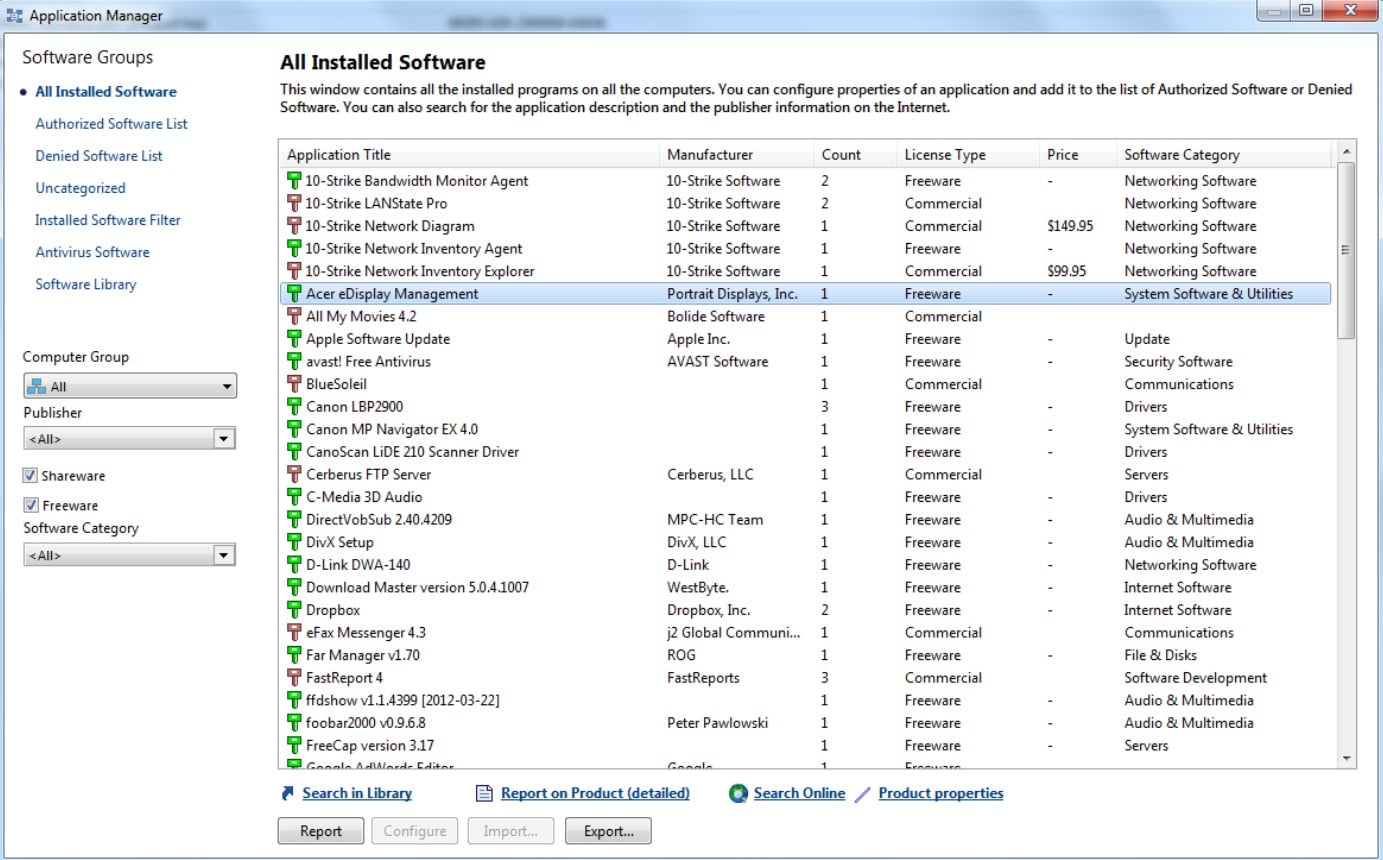Uncheck the Freeware checkbox
Screen dimensions: 1383x860
click(30, 506)
